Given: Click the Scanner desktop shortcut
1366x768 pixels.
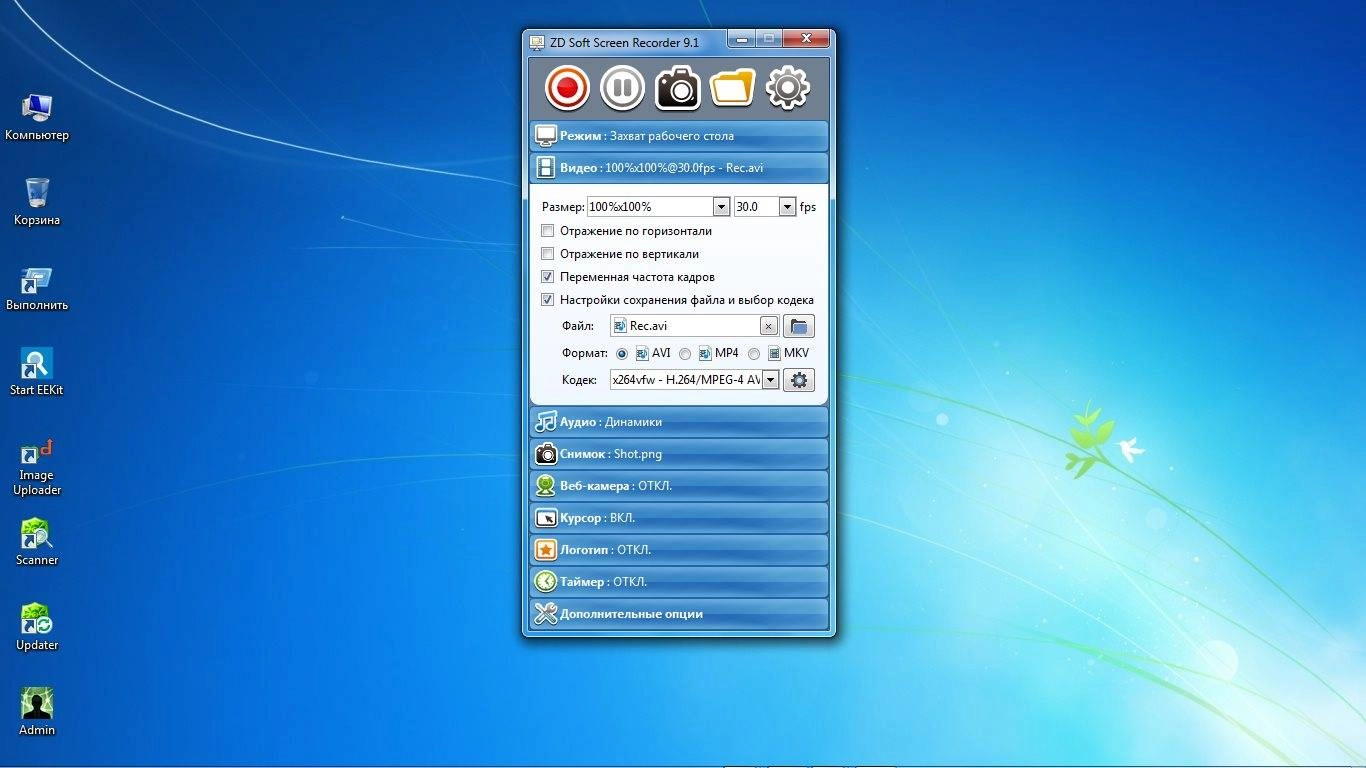Looking at the screenshot, I should pos(37,542).
